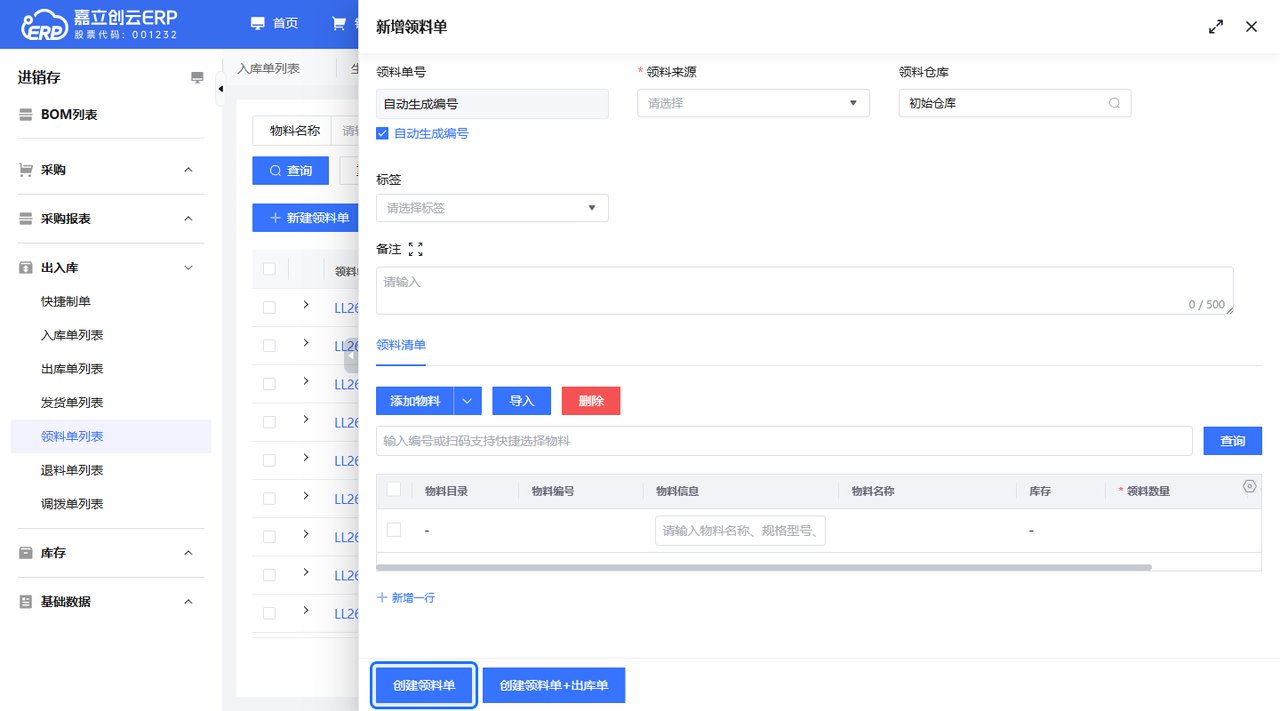Open 调拨单列表 in the sidebar
Viewport: 1280px width, 711px height.
(x=72, y=504)
